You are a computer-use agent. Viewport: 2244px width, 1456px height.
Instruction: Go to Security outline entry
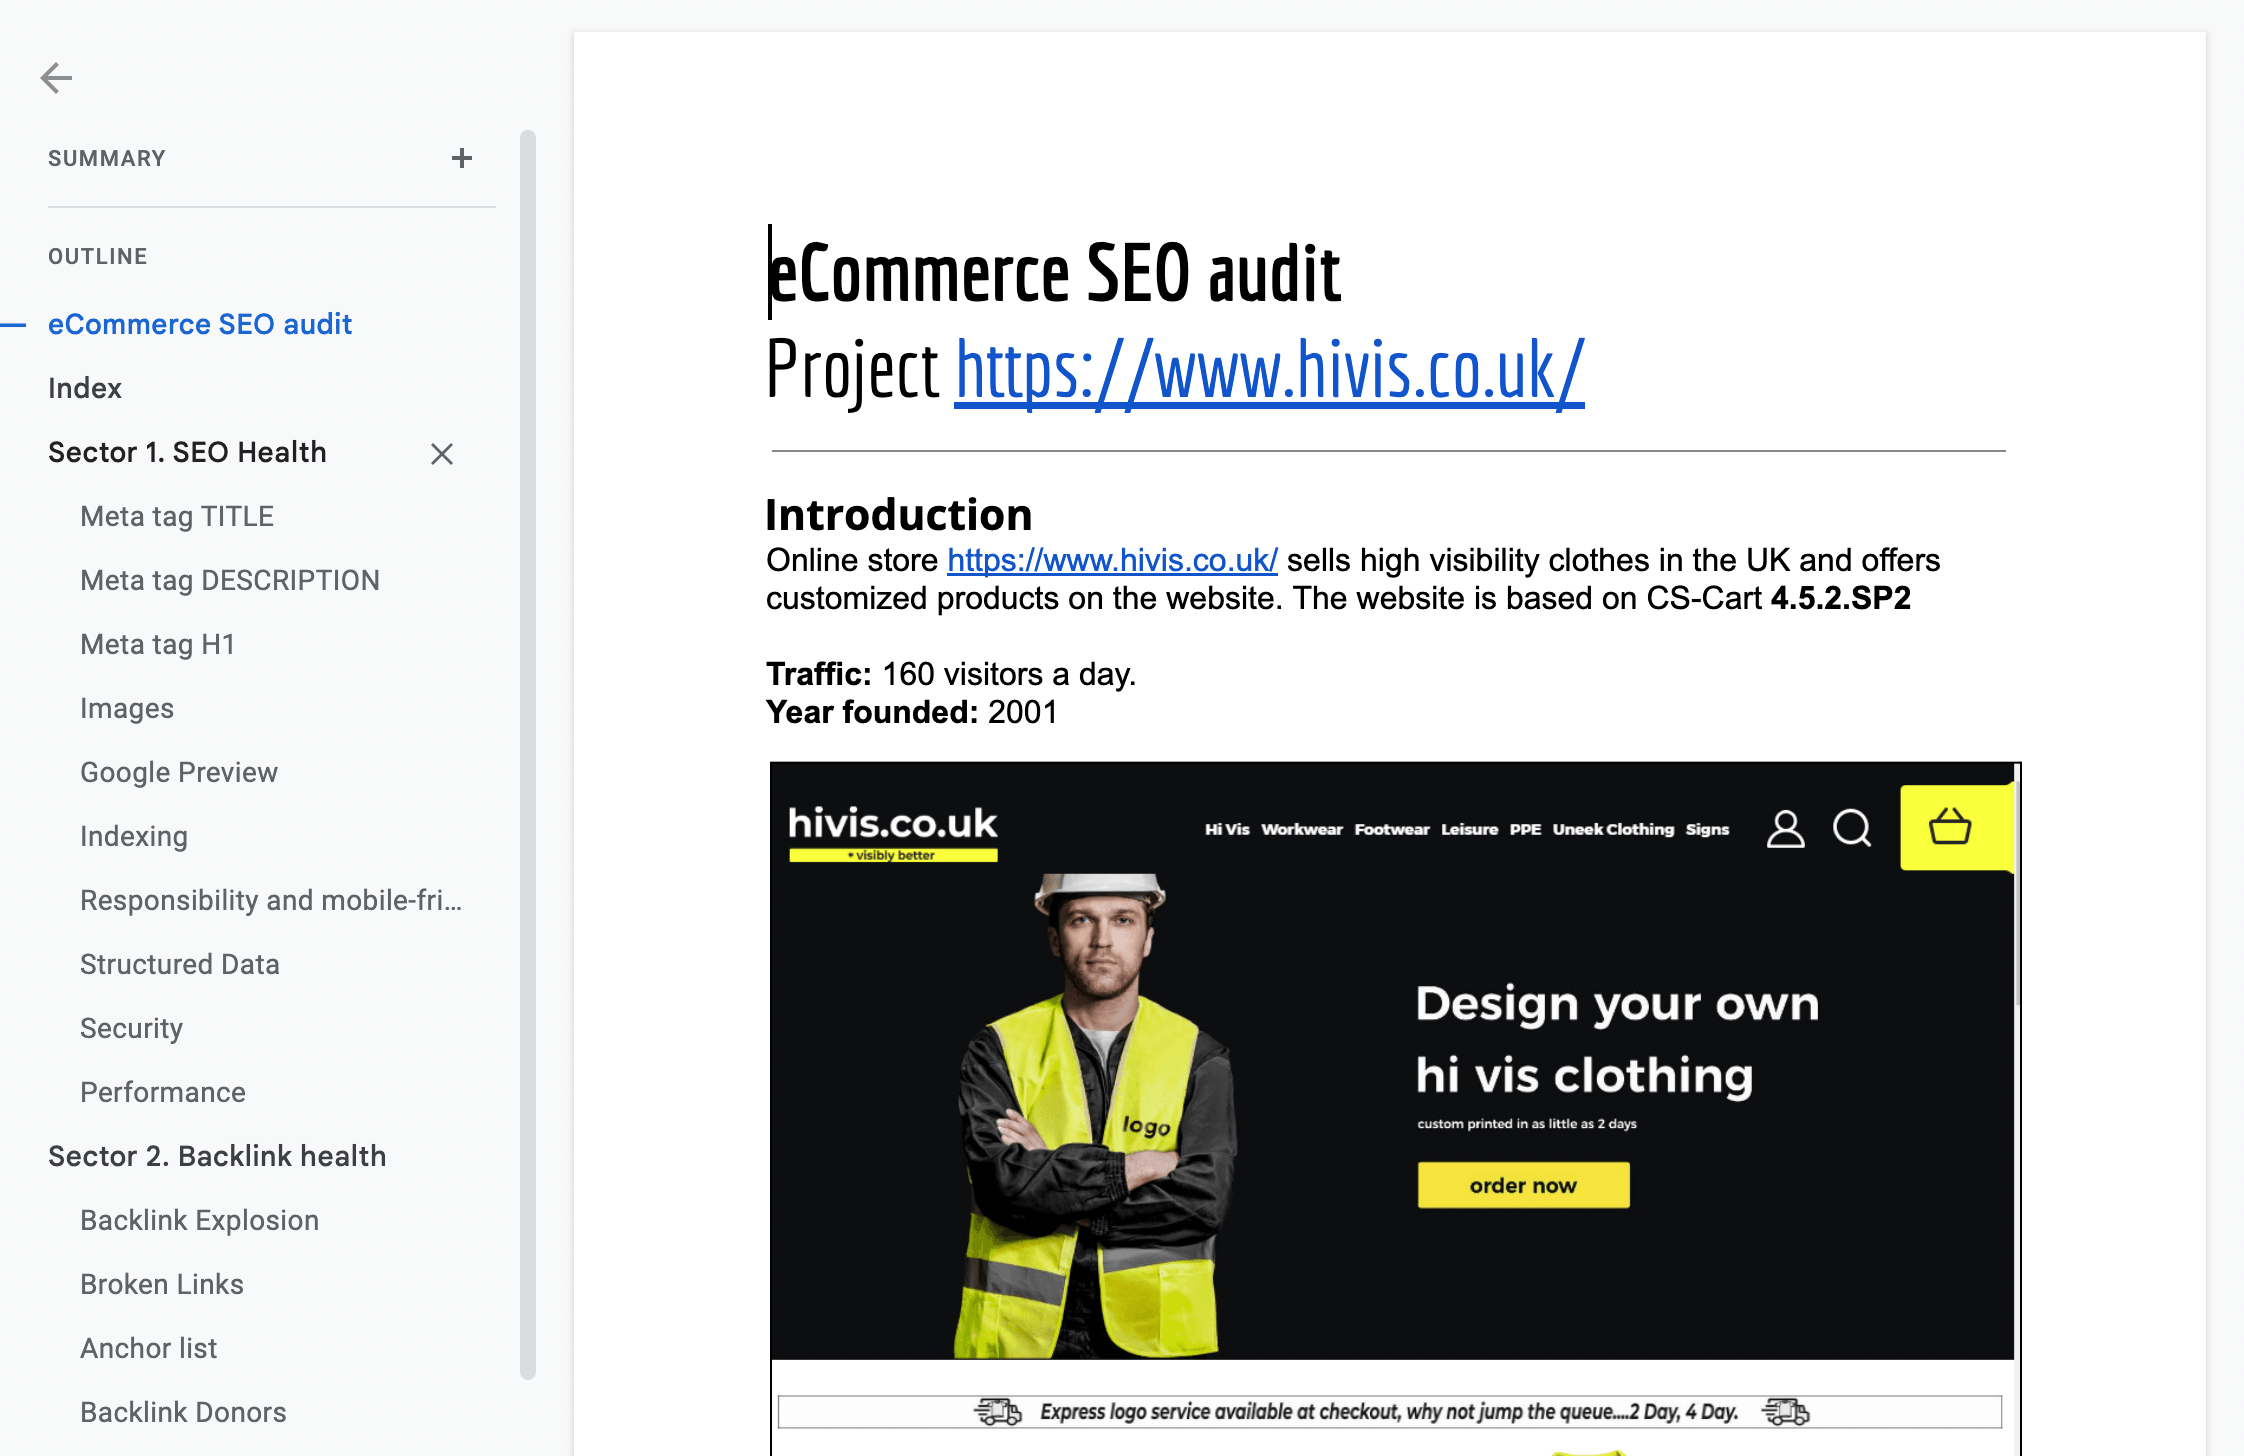click(x=131, y=1028)
